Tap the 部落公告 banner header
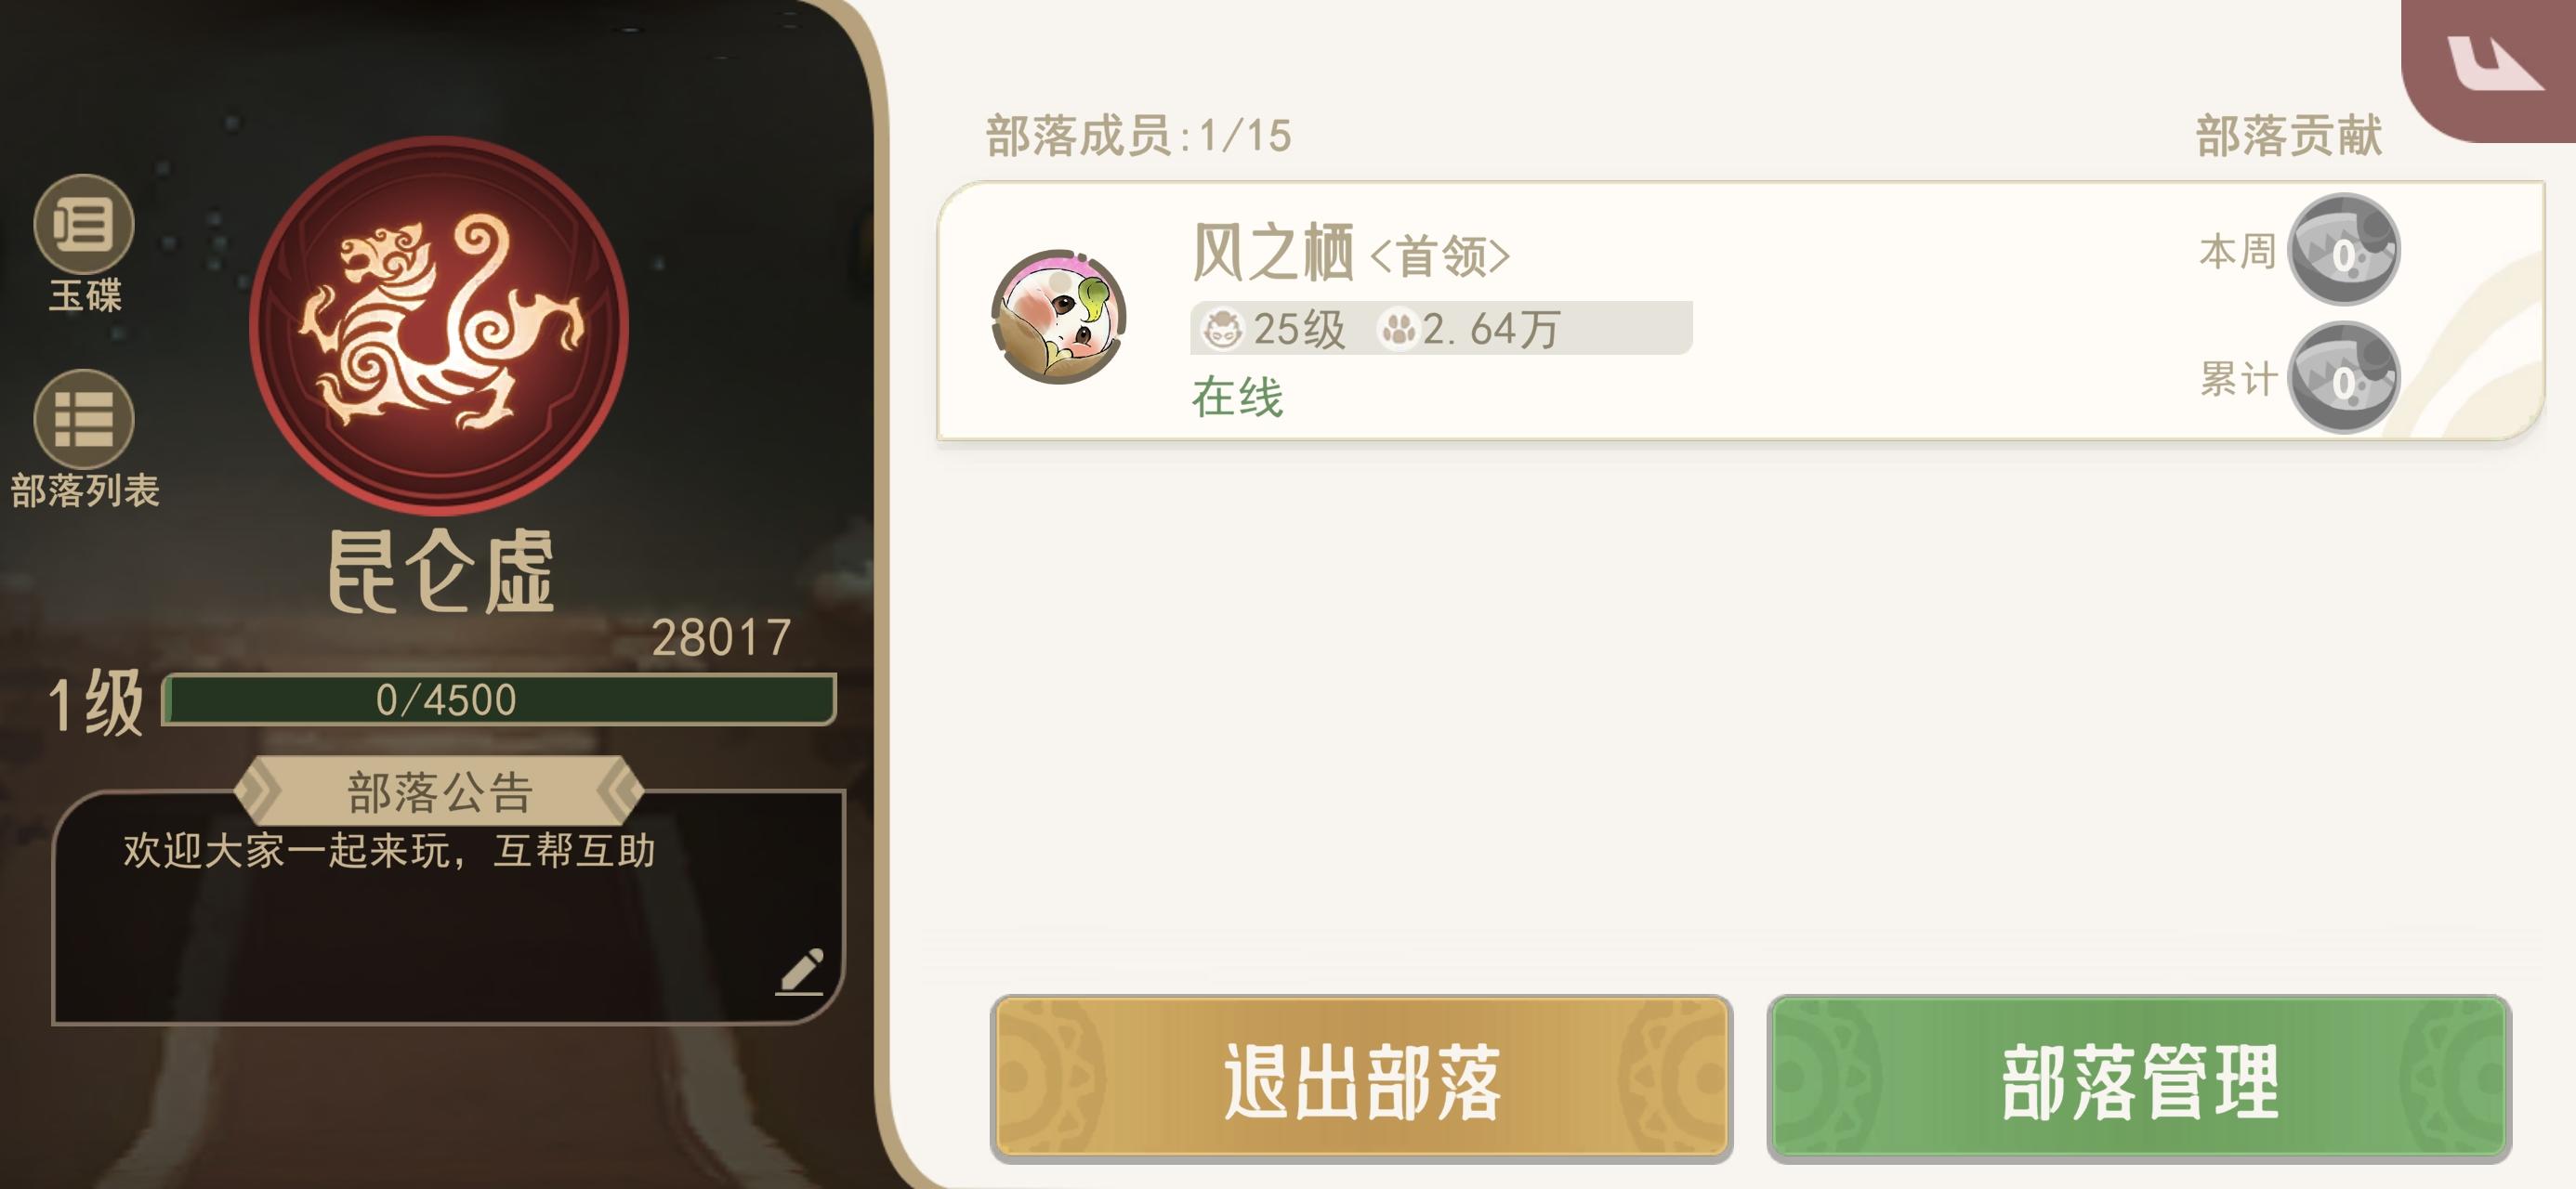Screen dimensions: 2576x1189 439,791
